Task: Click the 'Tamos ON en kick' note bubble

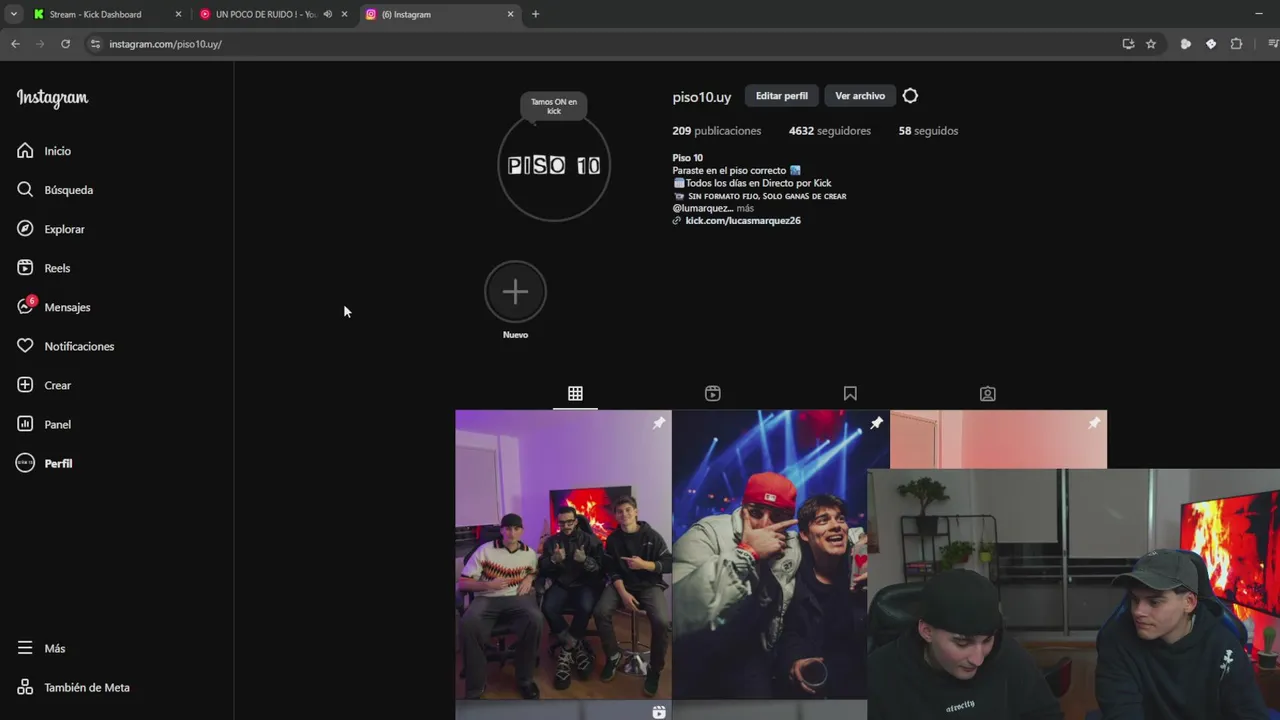Action: tap(554, 106)
